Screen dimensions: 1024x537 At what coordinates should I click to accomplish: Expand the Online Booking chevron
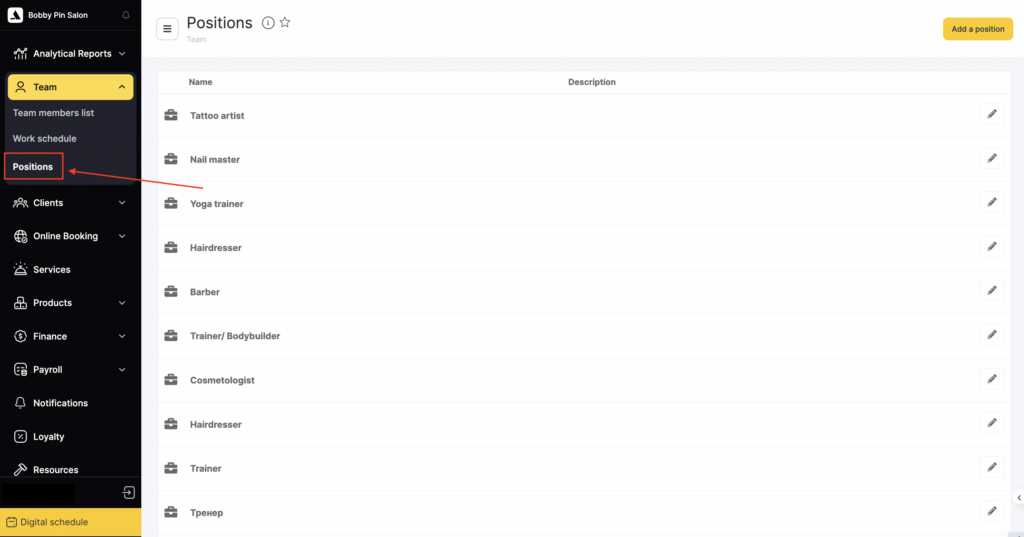point(122,236)
